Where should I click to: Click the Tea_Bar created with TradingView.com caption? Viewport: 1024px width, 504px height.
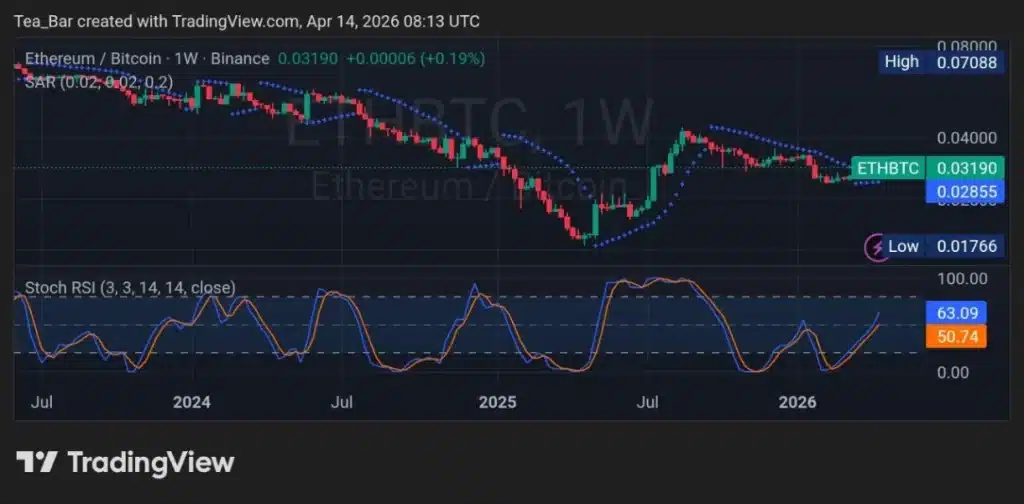click(x=247, y=21)
